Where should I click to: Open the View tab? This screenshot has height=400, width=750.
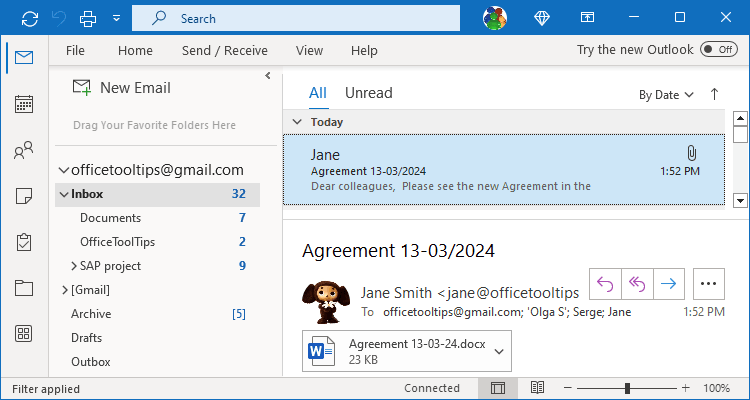(309, 50)
